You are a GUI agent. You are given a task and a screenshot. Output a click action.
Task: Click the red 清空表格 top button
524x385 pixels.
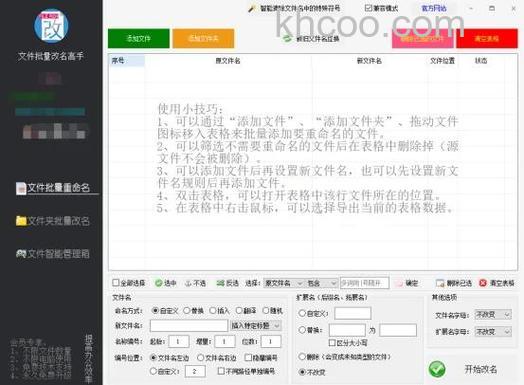[487, 38]
